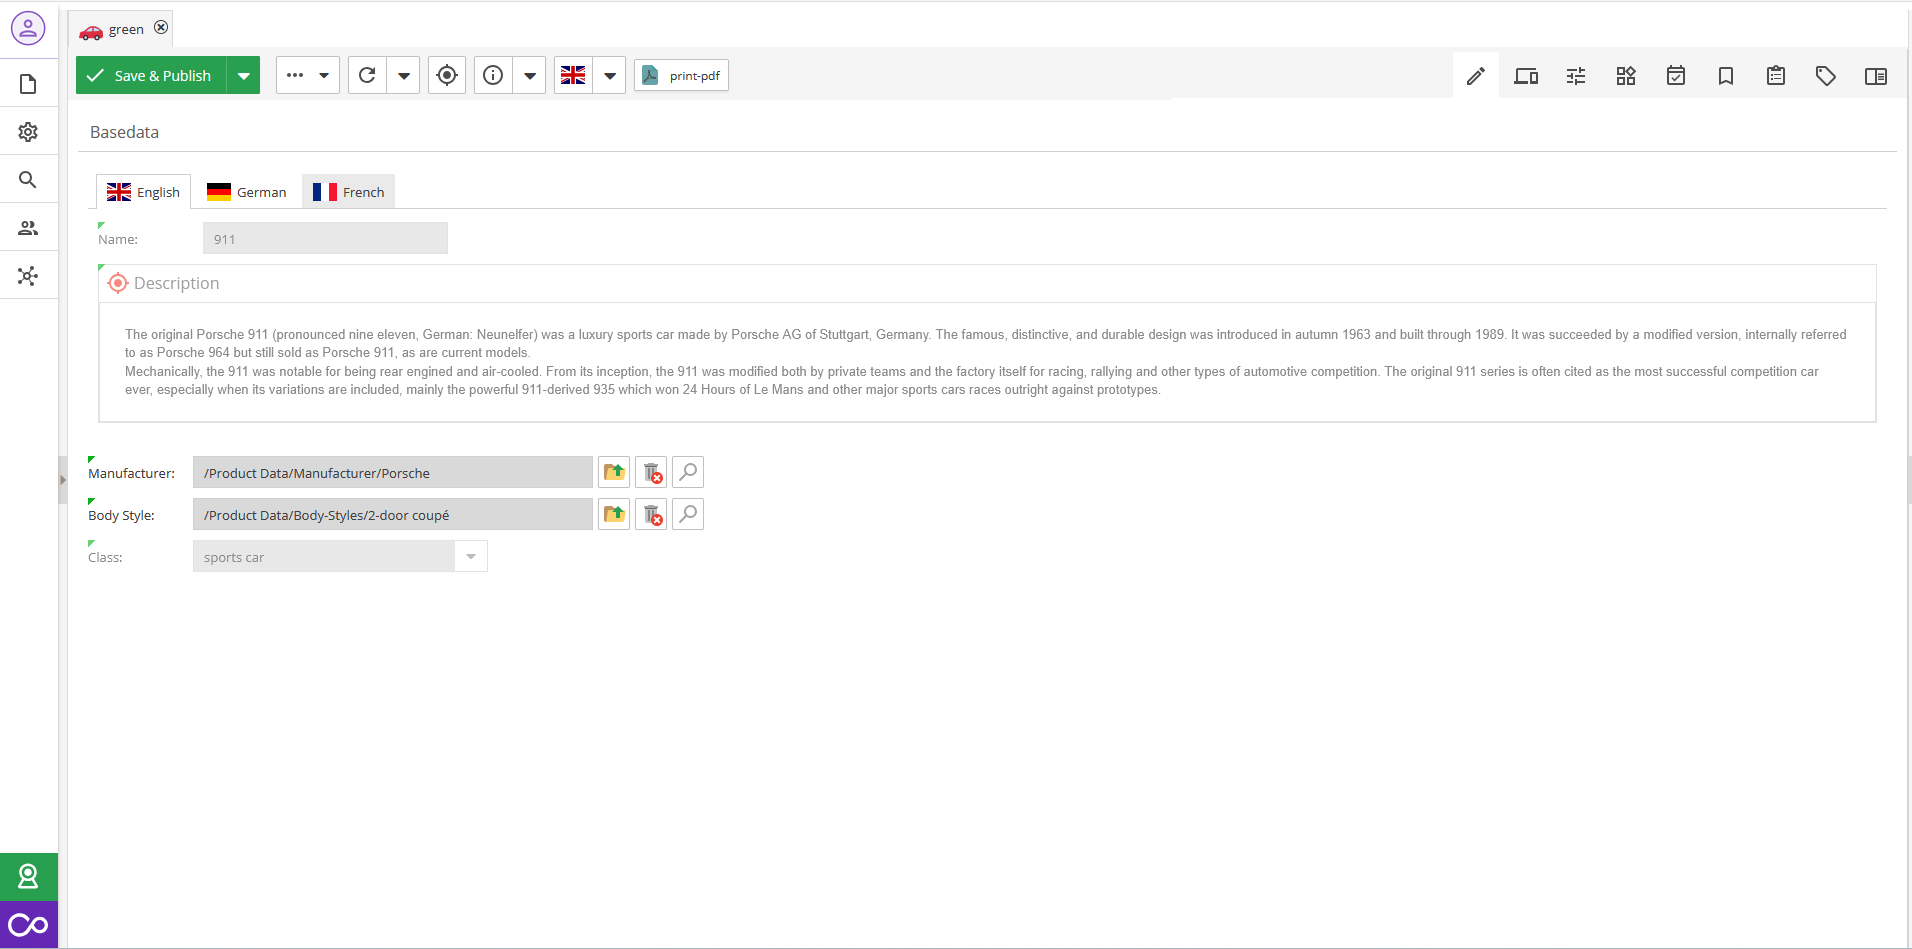Screen dimensions: 1912x949
Task: Open the Versions bookmark tab icon
Action: [1726, 76]
